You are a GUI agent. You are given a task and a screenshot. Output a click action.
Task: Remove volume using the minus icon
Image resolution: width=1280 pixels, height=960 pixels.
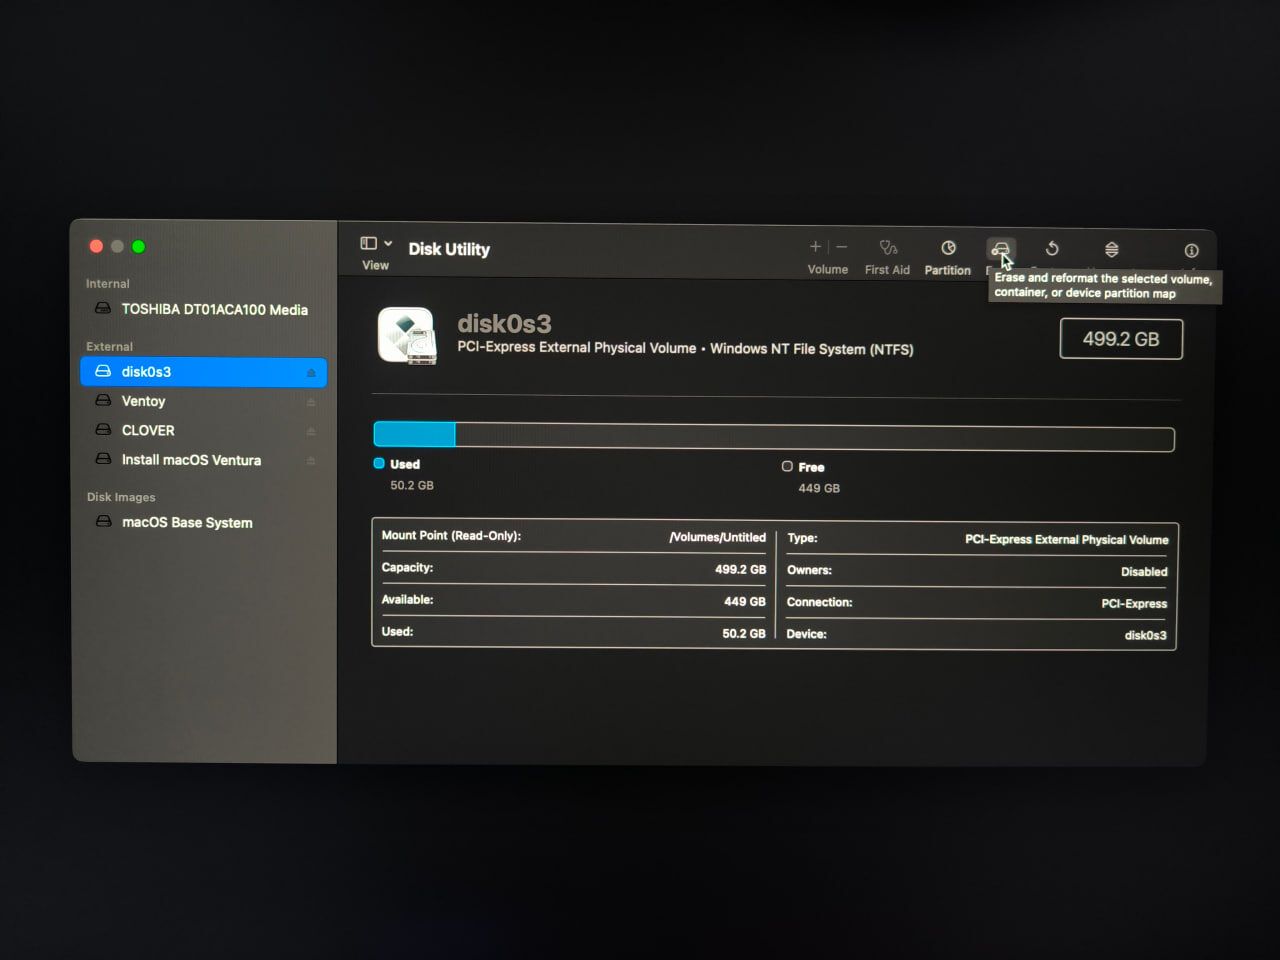[x=842, y=247]
